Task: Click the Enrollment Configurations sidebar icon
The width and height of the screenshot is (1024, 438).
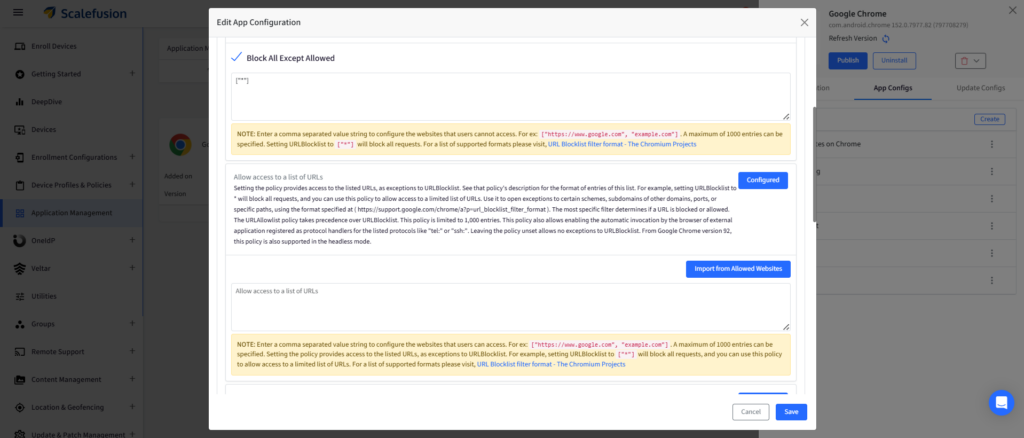Action: click(x=20, y=157)
